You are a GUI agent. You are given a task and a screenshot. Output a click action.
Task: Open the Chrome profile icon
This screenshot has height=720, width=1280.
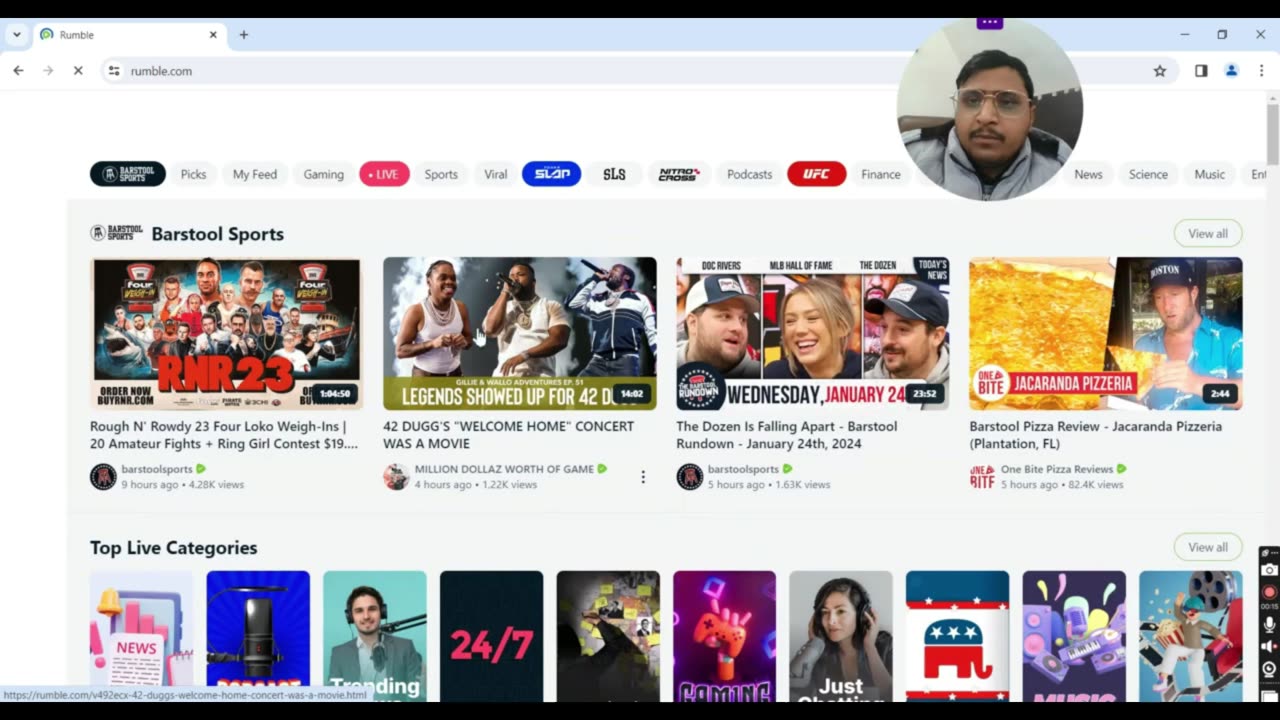tap(1231, 71)
